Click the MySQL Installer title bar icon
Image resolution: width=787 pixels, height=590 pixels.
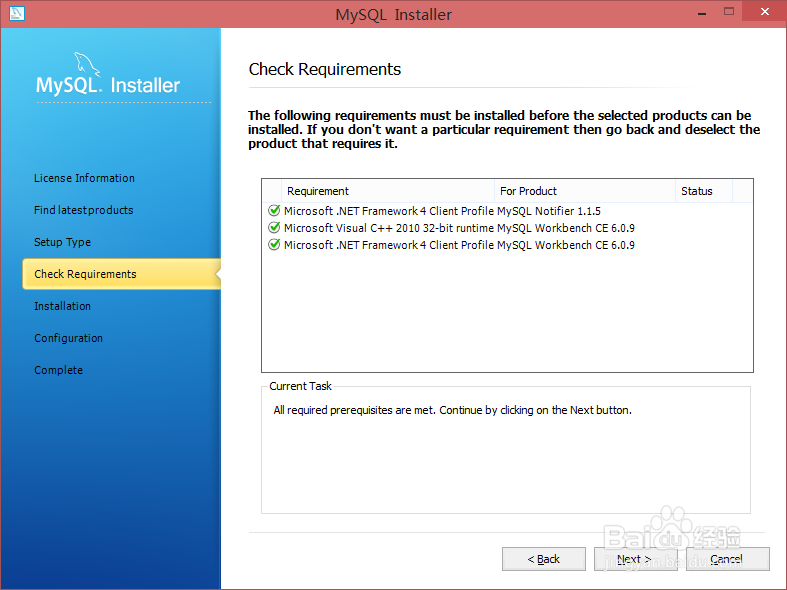pyautogui.click(x=17, y=14)
